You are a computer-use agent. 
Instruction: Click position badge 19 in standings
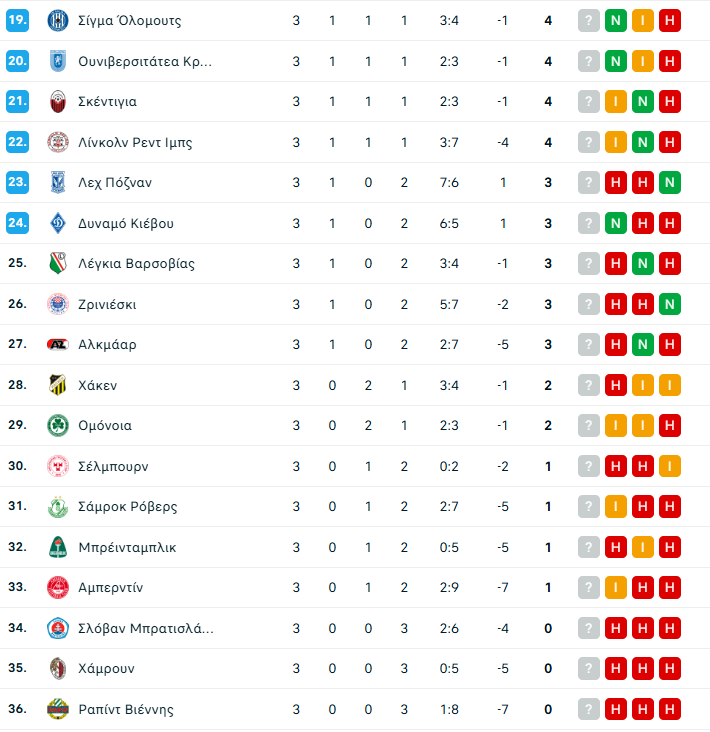click(x=17, y=21)
